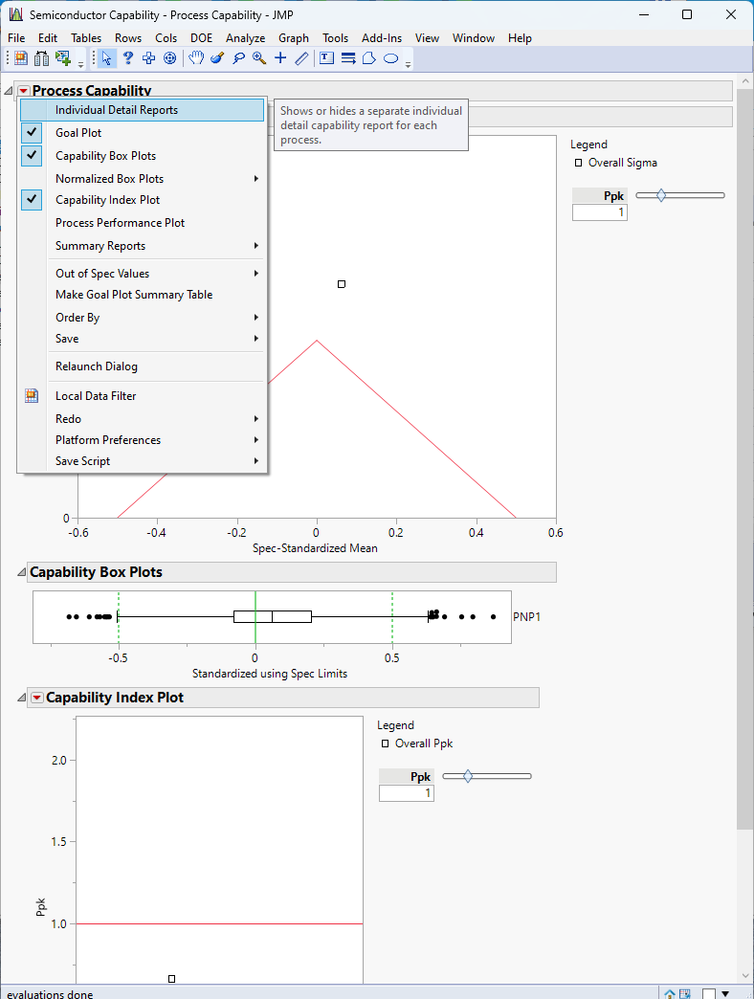The image size is (754, 999).
Task: Toggle the Goal Plot checkmark
Action: pyautogui.click(x=32, y=133)
